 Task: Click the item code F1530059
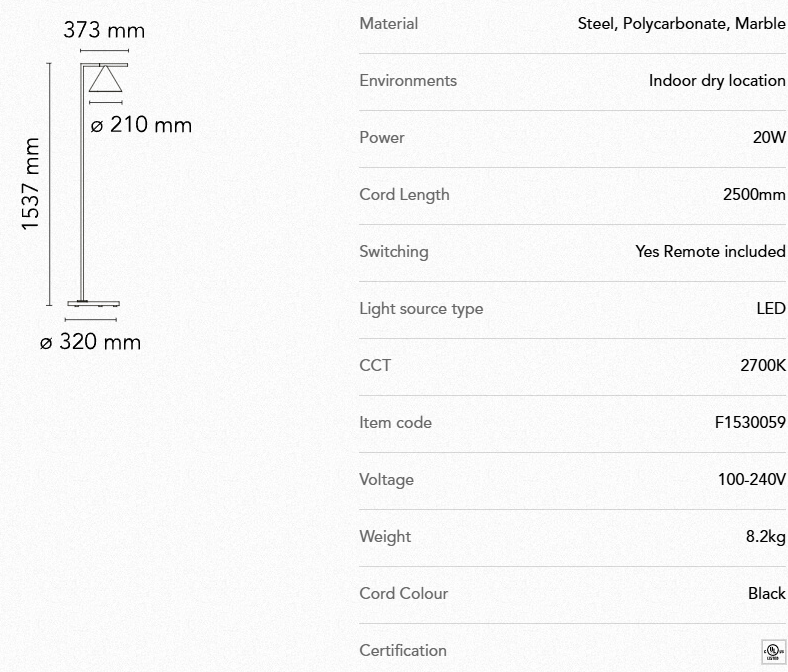pyautogui.click(x=750, y=422)
